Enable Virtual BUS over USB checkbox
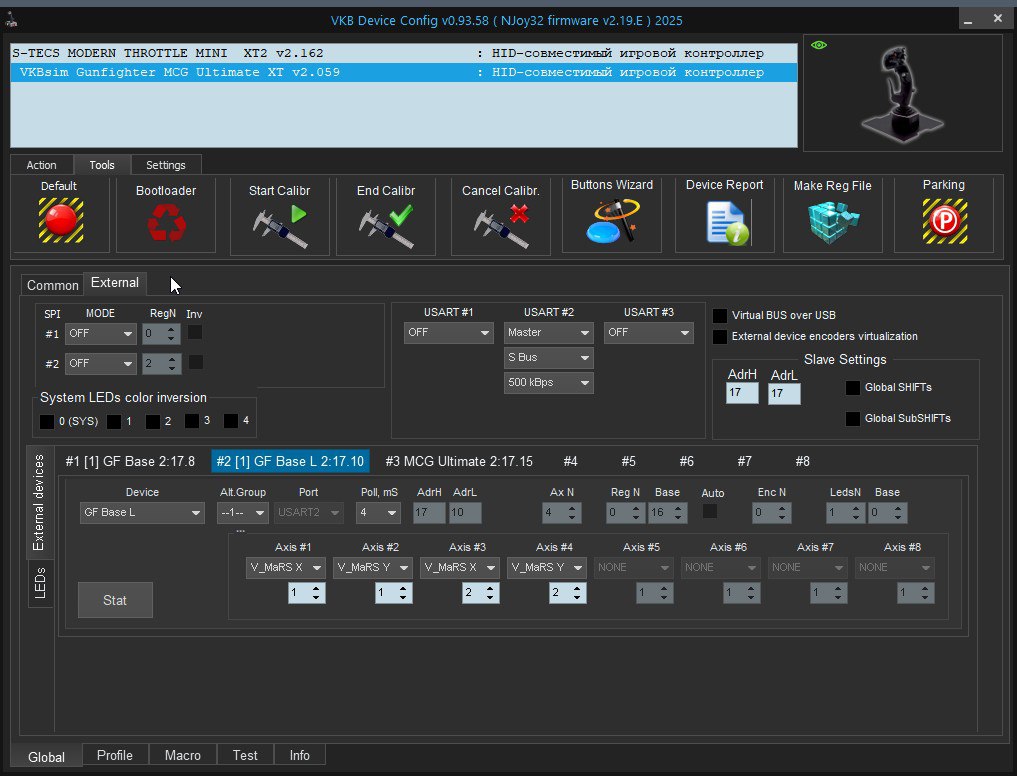Viewport: 1017px width, 776px height. 720,315
